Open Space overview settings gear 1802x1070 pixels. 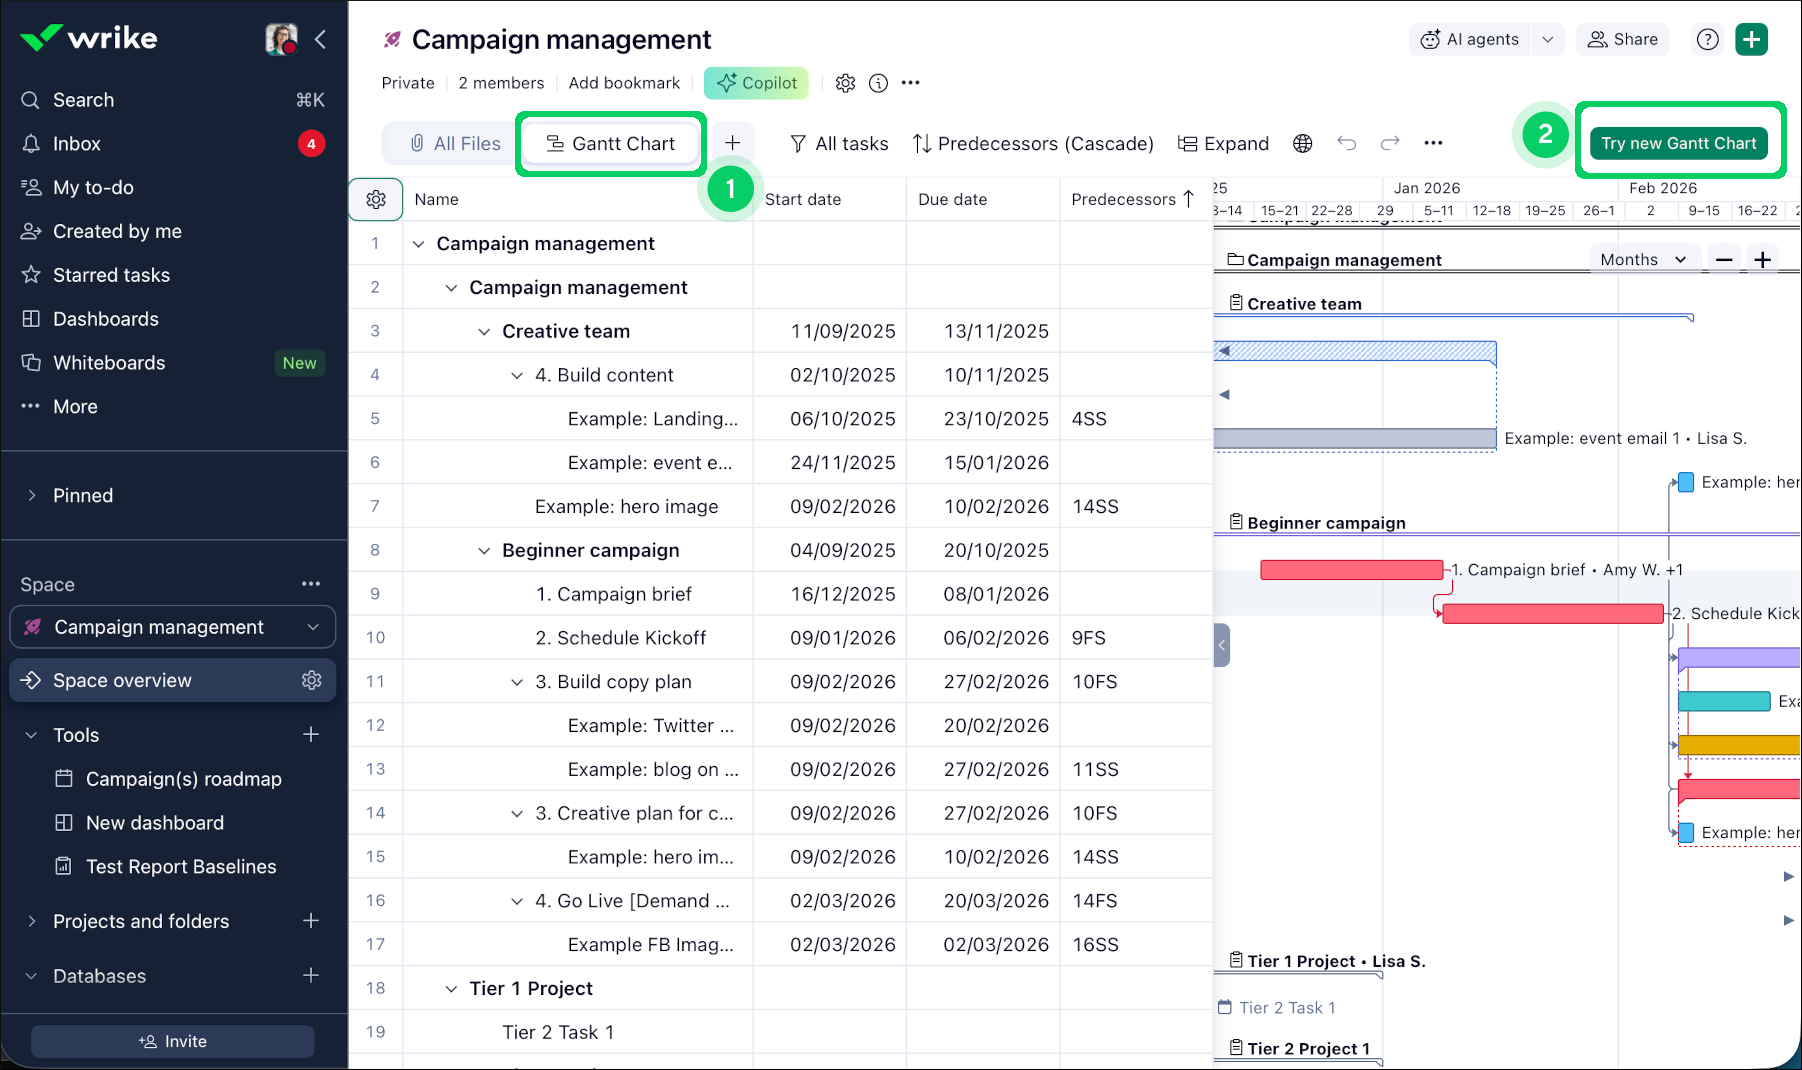point(312,680)
